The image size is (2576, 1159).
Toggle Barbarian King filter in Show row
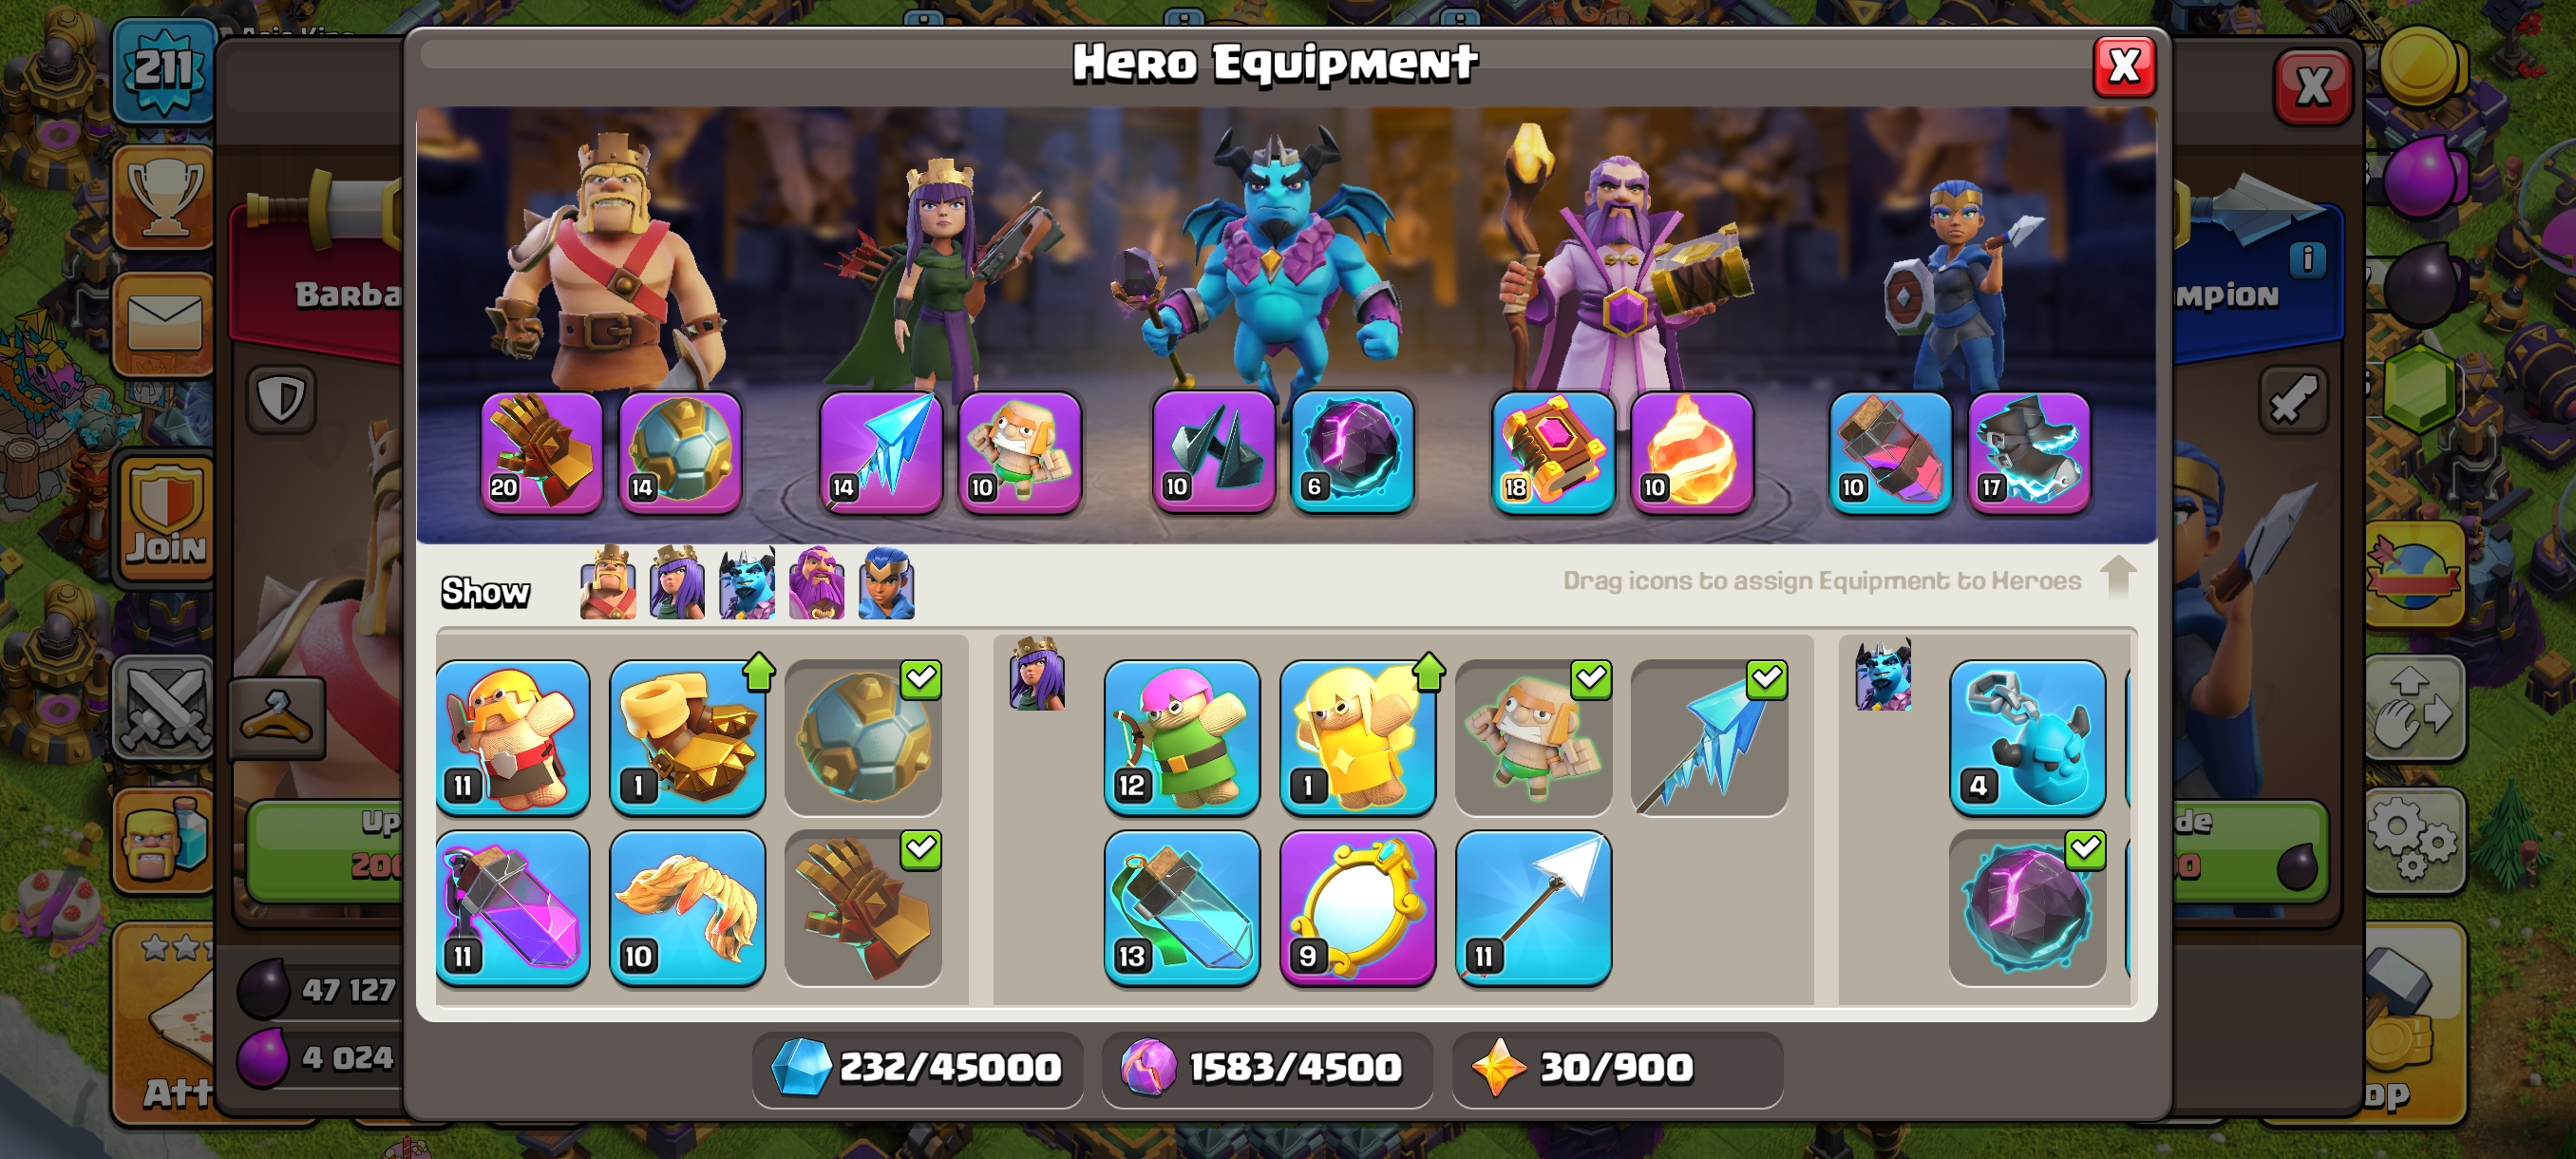pyautogui.click(x=608, y=583)
